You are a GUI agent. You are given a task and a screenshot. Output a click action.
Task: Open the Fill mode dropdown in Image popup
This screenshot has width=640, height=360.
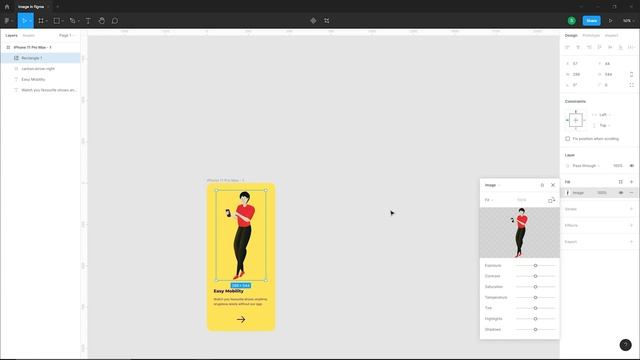point(489,200)
